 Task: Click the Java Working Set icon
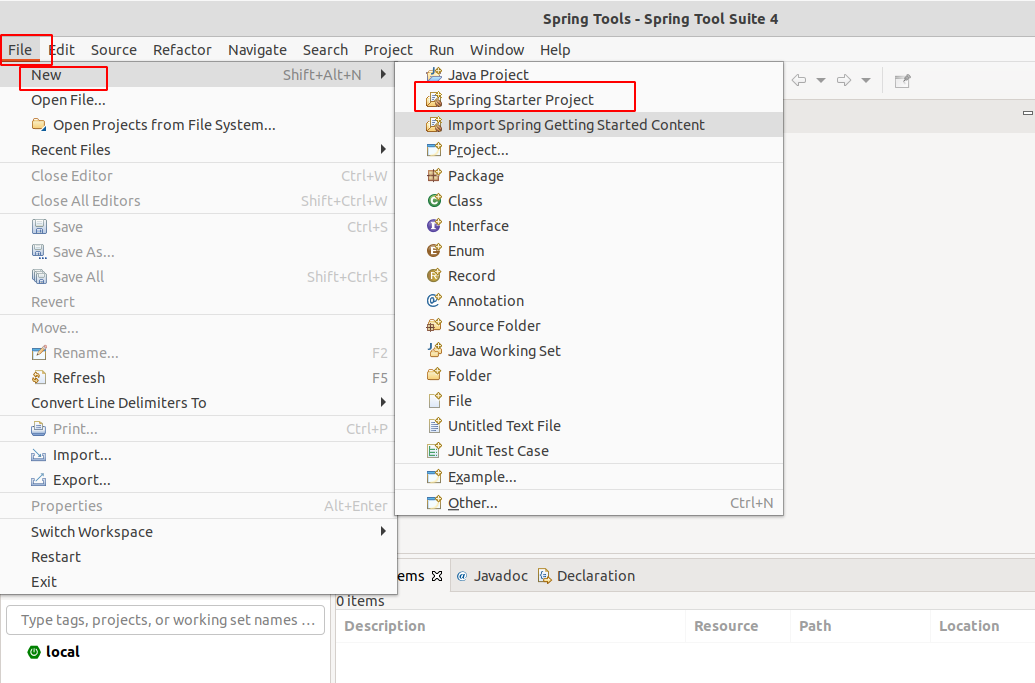point(434,350)
